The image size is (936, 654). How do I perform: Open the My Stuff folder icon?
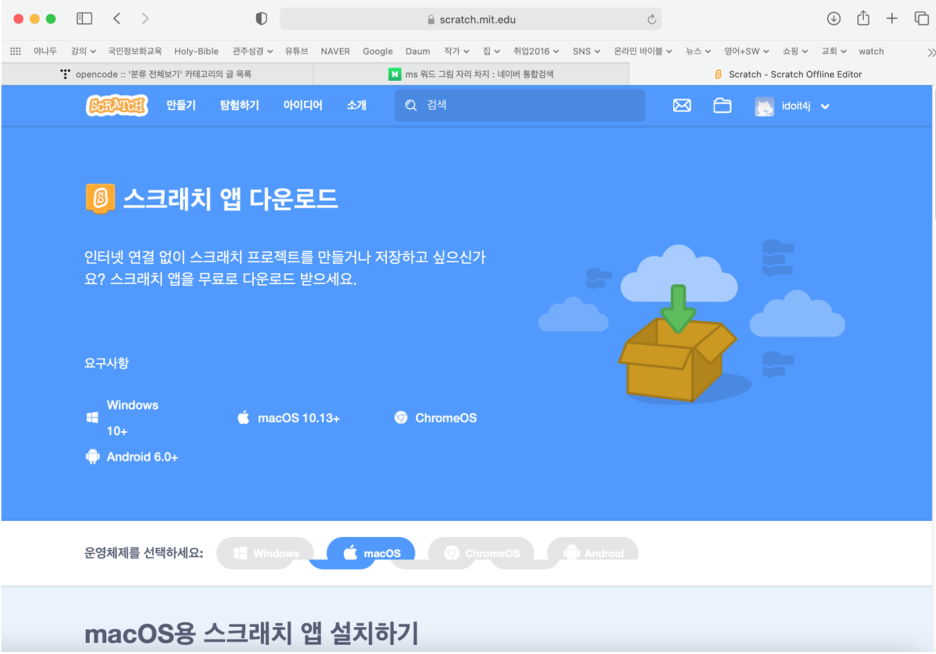coord(722,106)
